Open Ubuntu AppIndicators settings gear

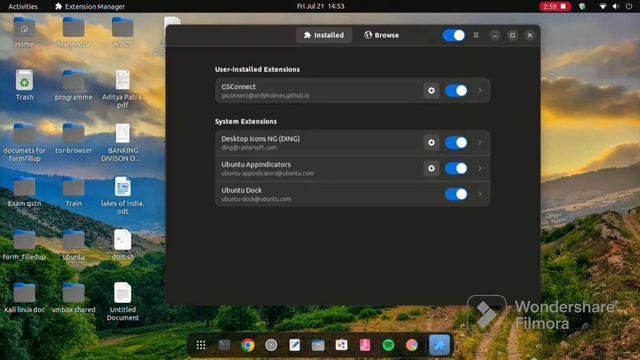(431, 168)
